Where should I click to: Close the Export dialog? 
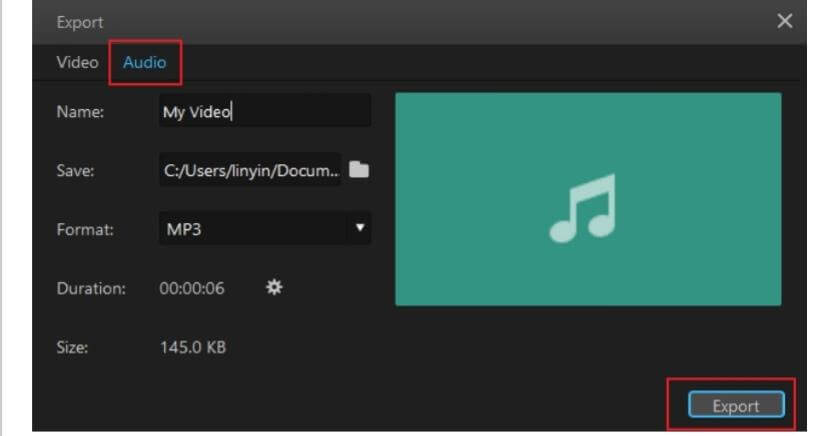[x=784, y=21]
